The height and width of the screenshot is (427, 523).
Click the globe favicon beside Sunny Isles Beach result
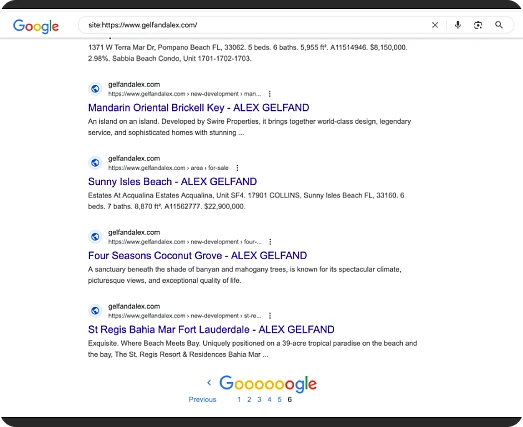(x=95, y=163)
